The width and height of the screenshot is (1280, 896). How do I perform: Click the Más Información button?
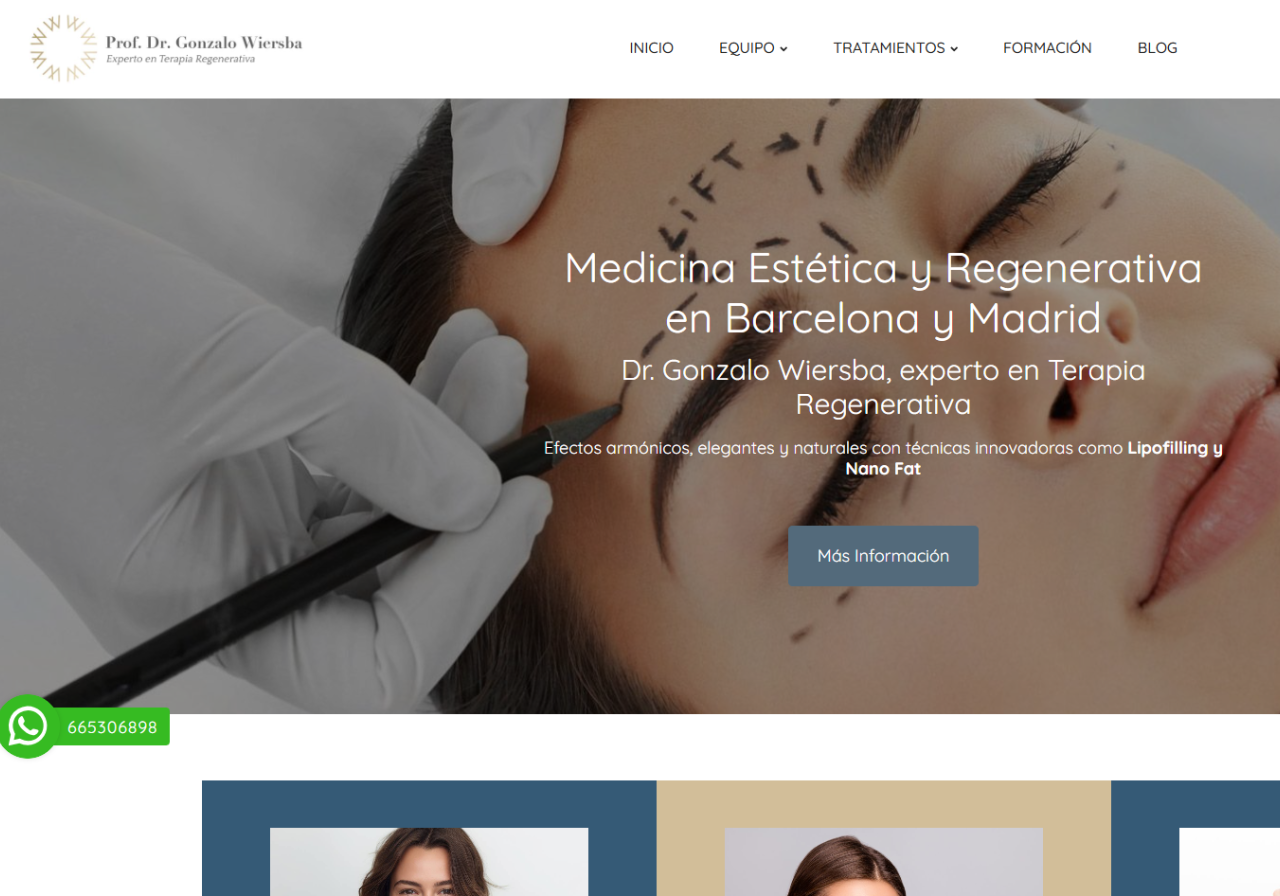click(x=883, y=556)
